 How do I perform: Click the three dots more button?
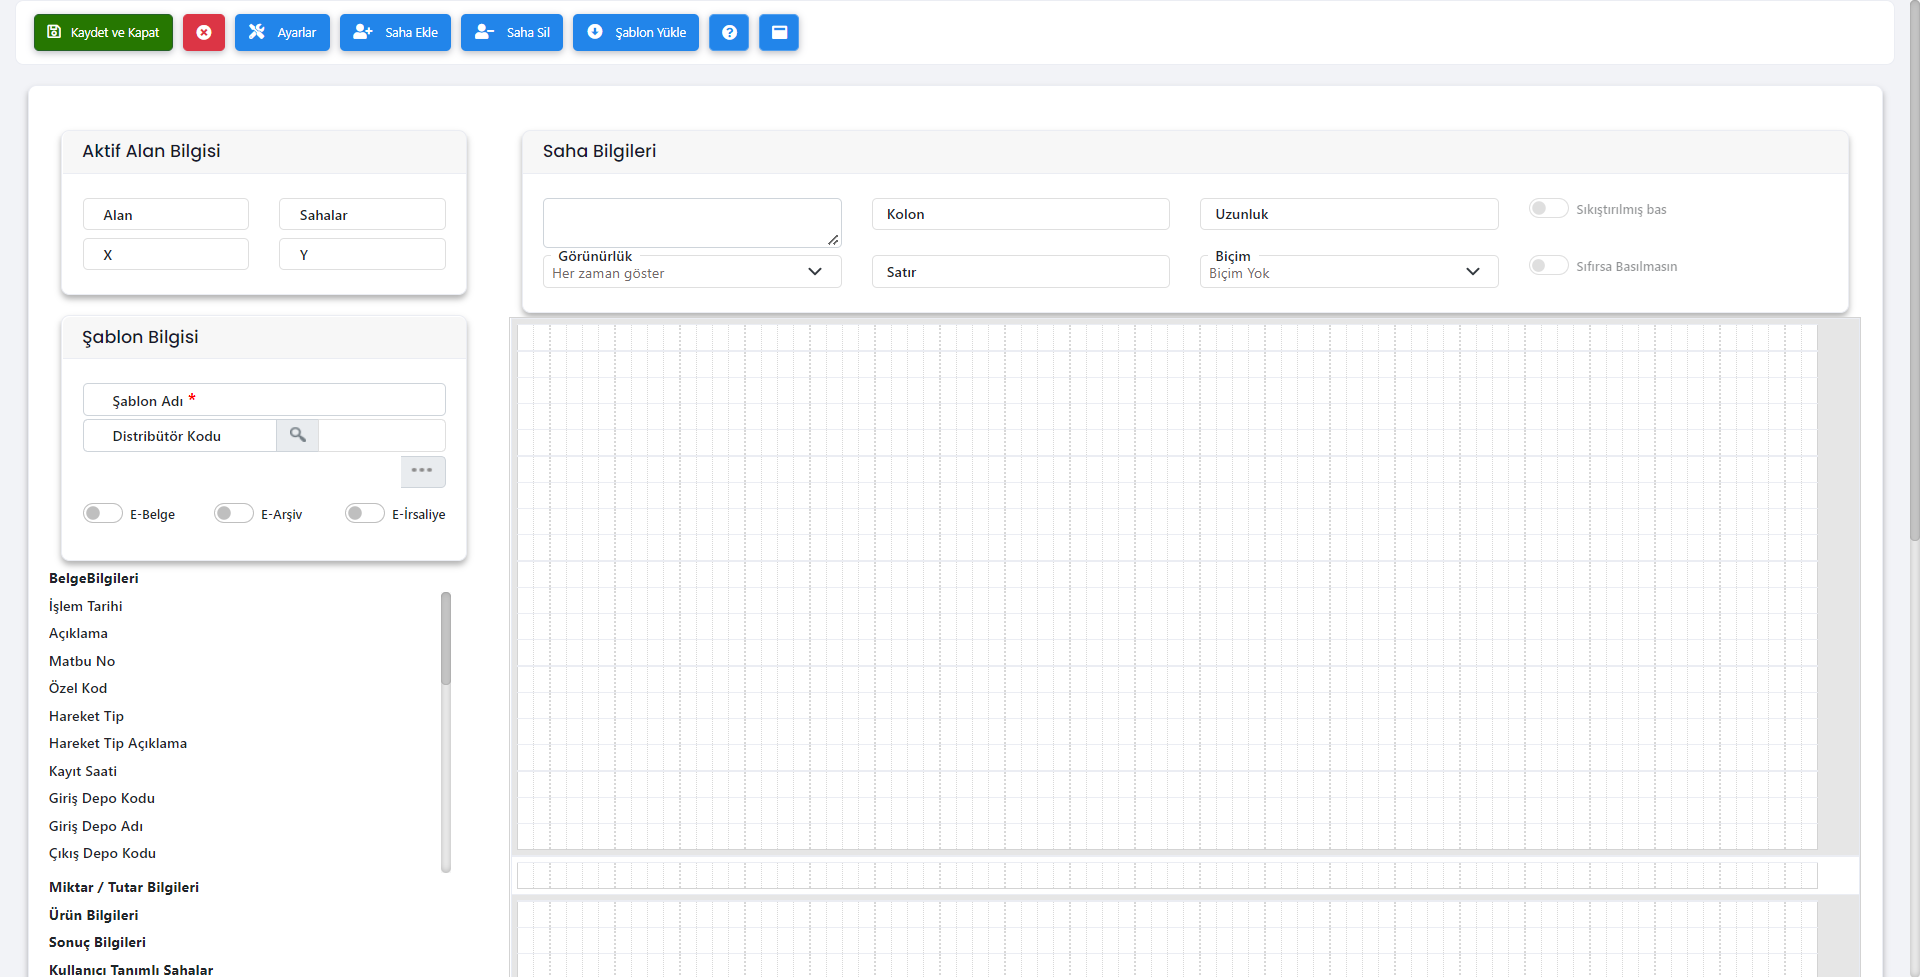422,471
